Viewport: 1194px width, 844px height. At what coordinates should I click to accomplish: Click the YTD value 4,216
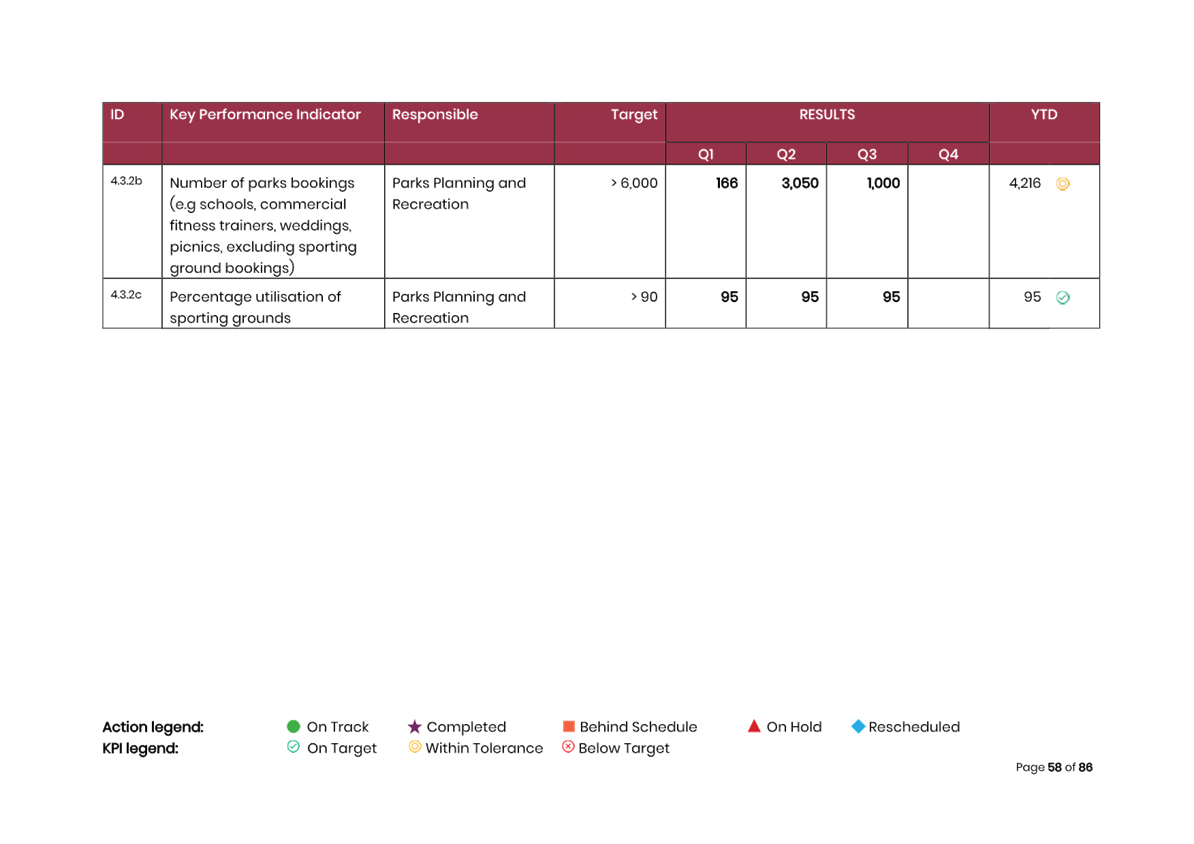point(1025,183)
